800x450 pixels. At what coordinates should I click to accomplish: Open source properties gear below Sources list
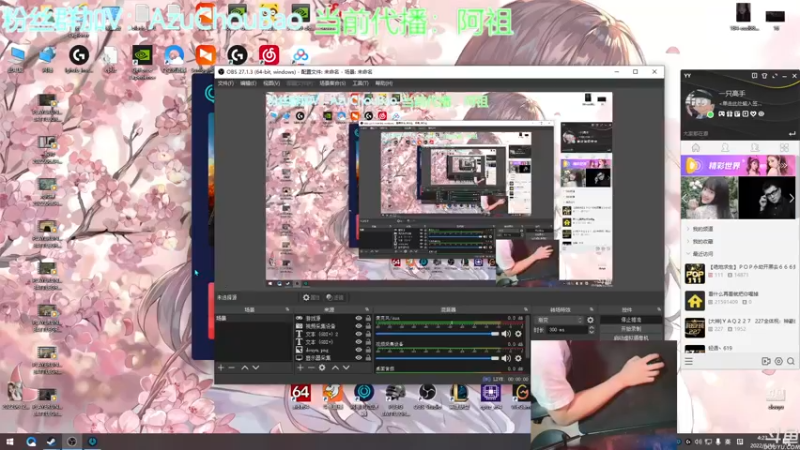[x=322, y=367]
